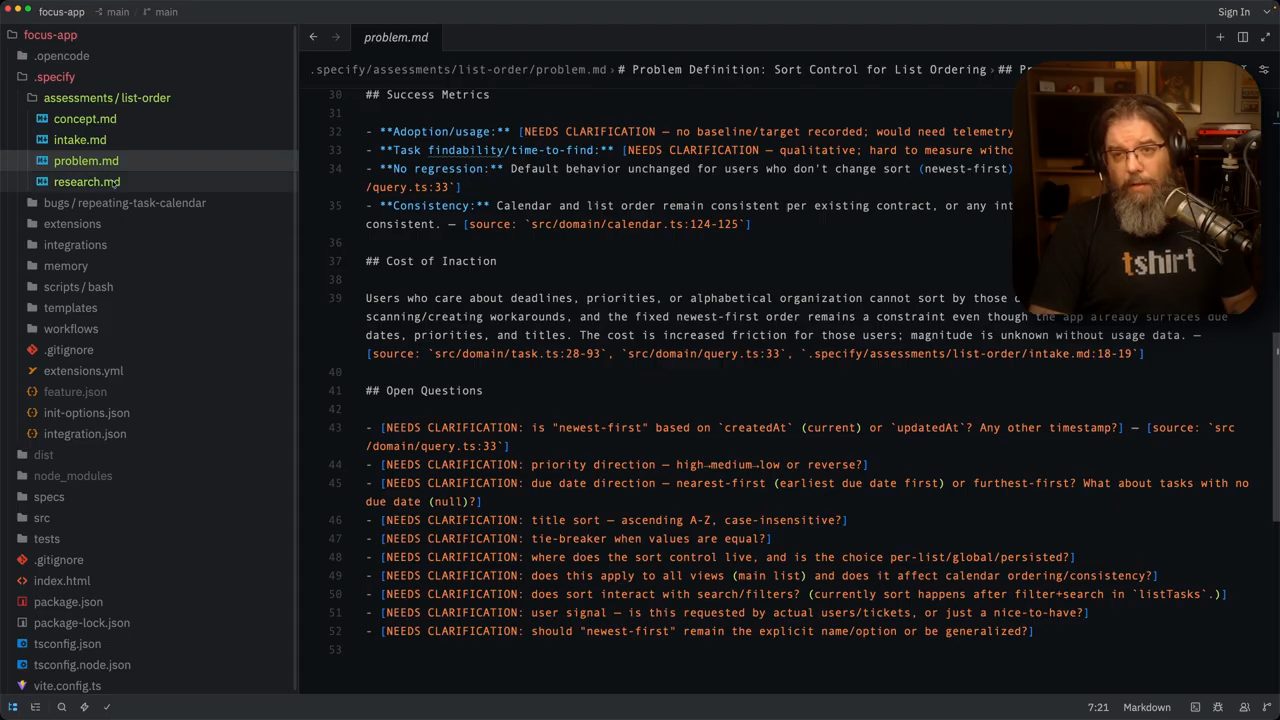This screenshot has width=1280, height=720.
Task: Open project search magnifier icon
Action: click(61, 707)
